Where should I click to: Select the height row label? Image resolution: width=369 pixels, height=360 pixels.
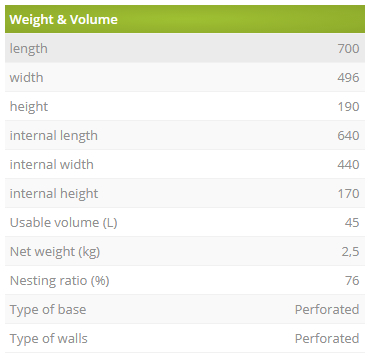pyautogui.click(x=29, y=107)
